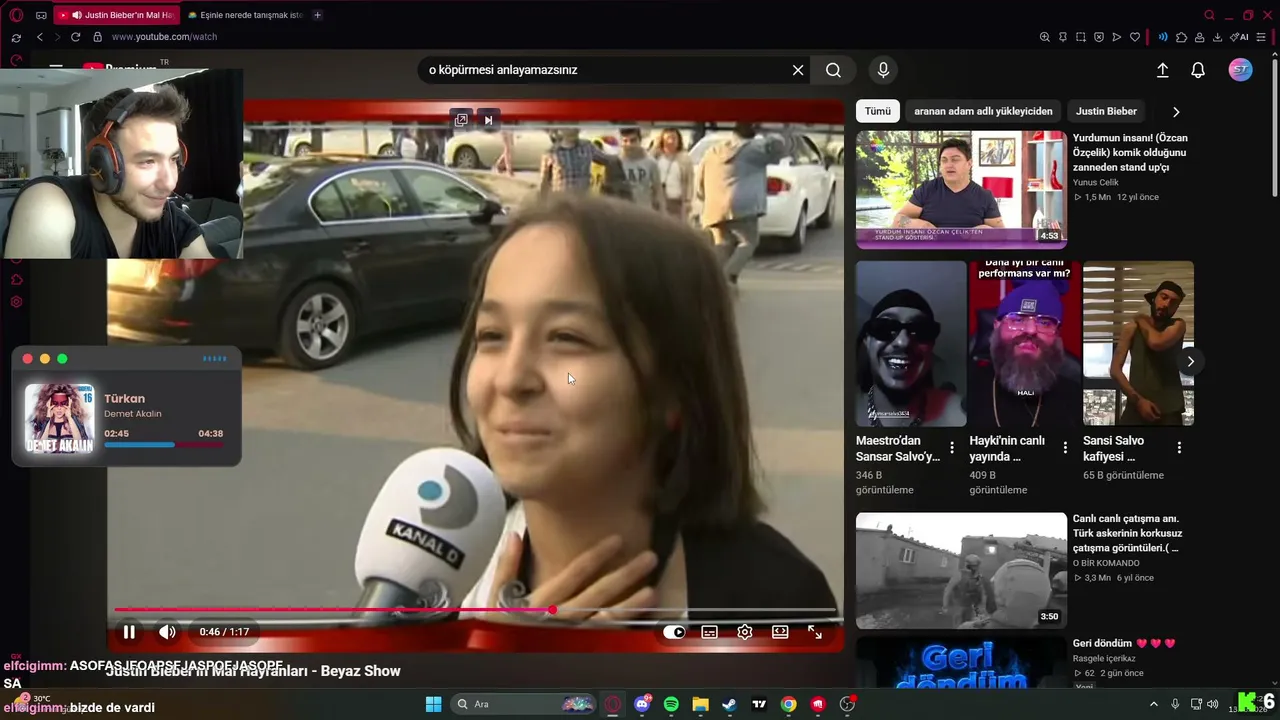Seek using the video progress bar
This screenshot has height=720, width=1280.
click(475, 610)
